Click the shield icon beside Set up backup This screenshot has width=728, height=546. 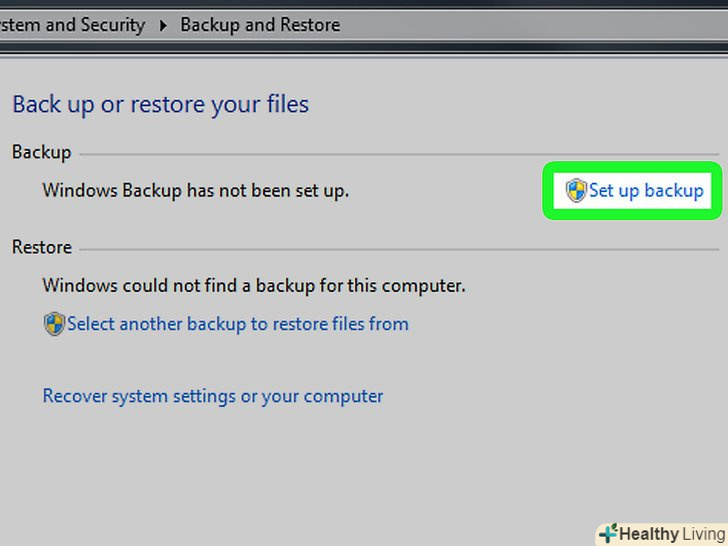pyautogui.click(x=576, y=190)
